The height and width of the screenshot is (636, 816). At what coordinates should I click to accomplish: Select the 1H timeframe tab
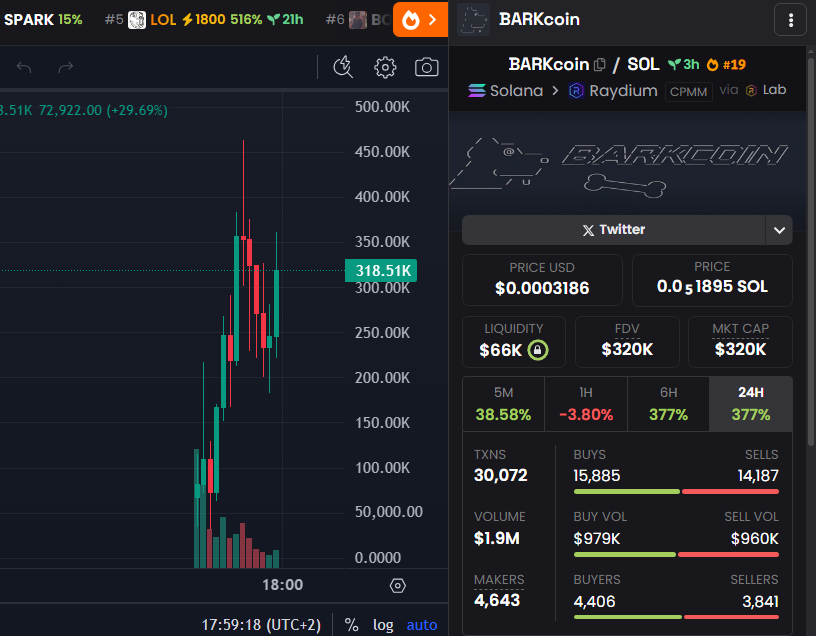[x=586, y=404]
